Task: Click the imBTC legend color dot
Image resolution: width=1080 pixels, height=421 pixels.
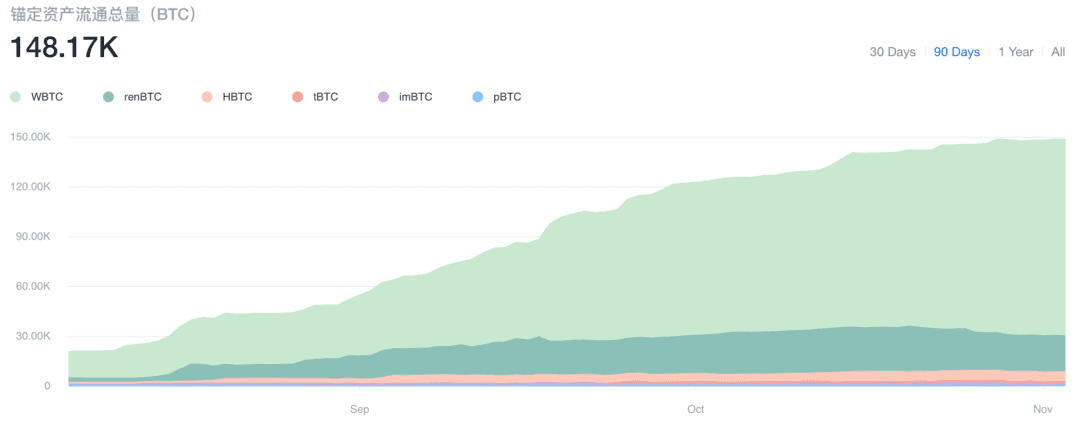Action: (384, 97)
